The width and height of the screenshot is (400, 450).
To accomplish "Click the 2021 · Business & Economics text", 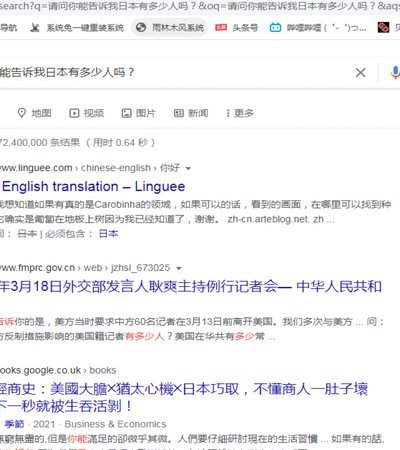I will point(100,424).
